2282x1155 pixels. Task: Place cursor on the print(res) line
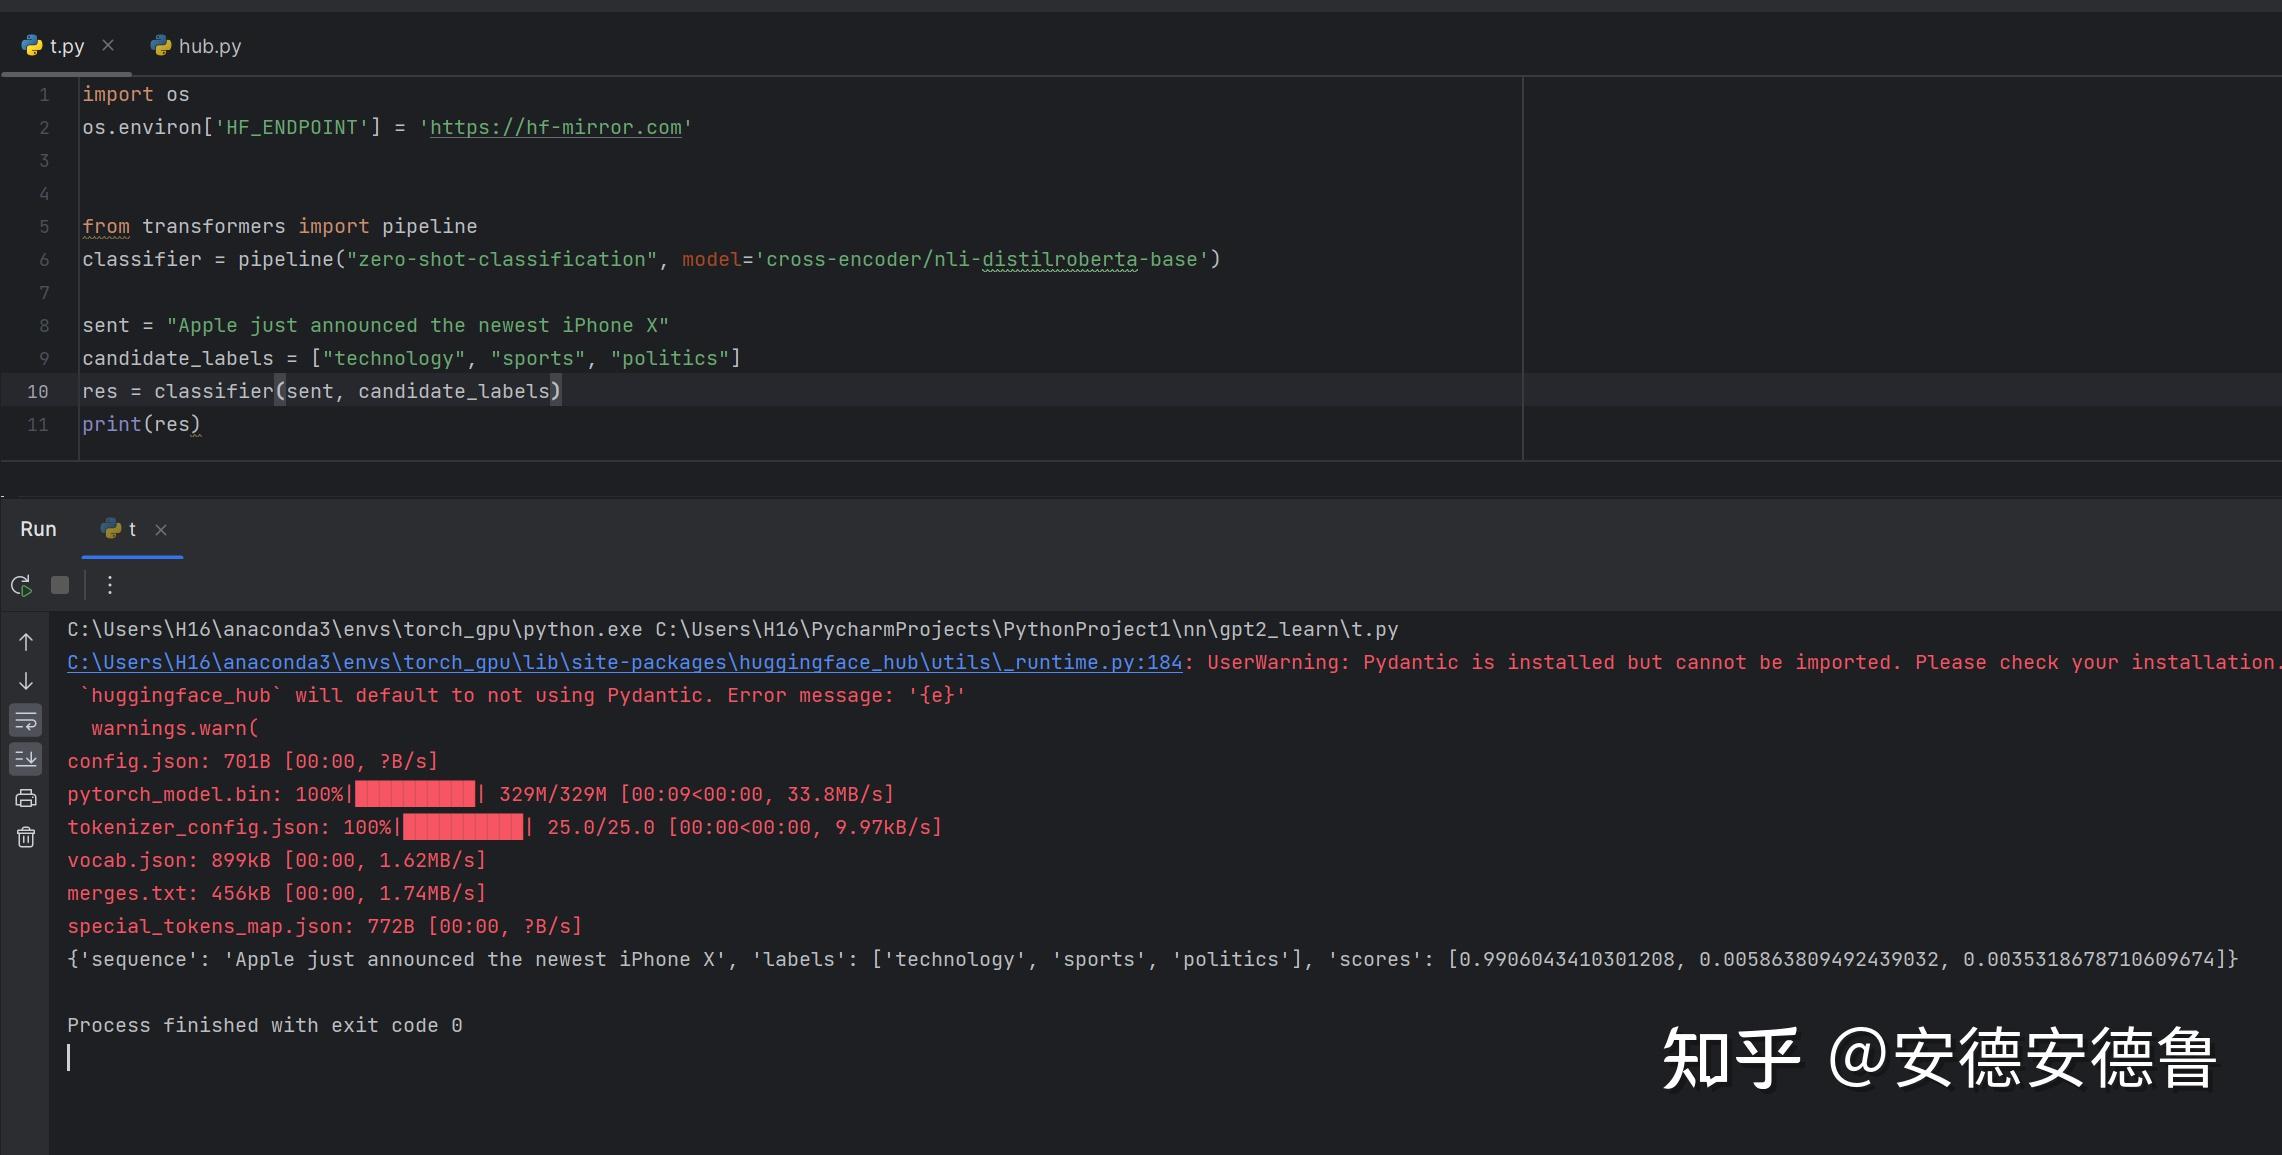pyautogui.click(x=140, y=424)
